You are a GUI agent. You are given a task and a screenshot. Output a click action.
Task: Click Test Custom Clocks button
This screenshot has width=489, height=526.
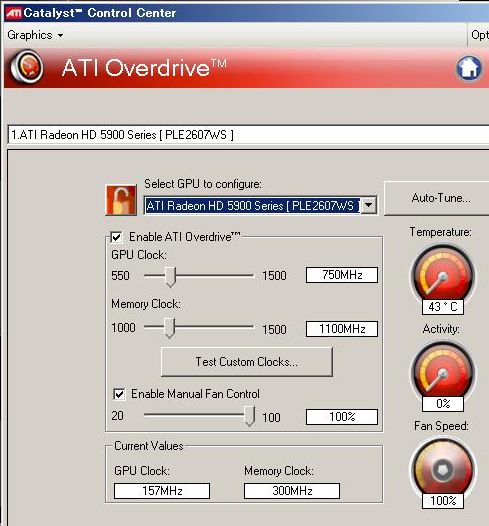247,362
